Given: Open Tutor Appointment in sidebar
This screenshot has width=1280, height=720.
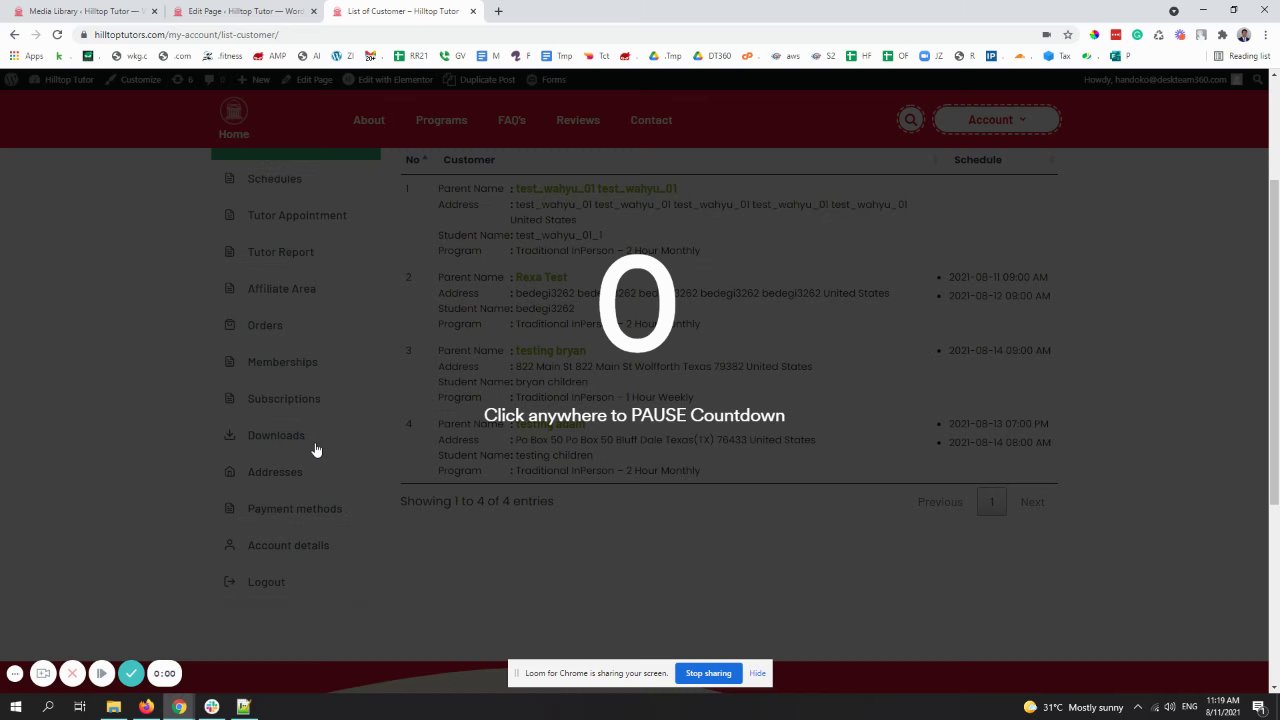Looking at the screenshot, I should pos(297,215).
